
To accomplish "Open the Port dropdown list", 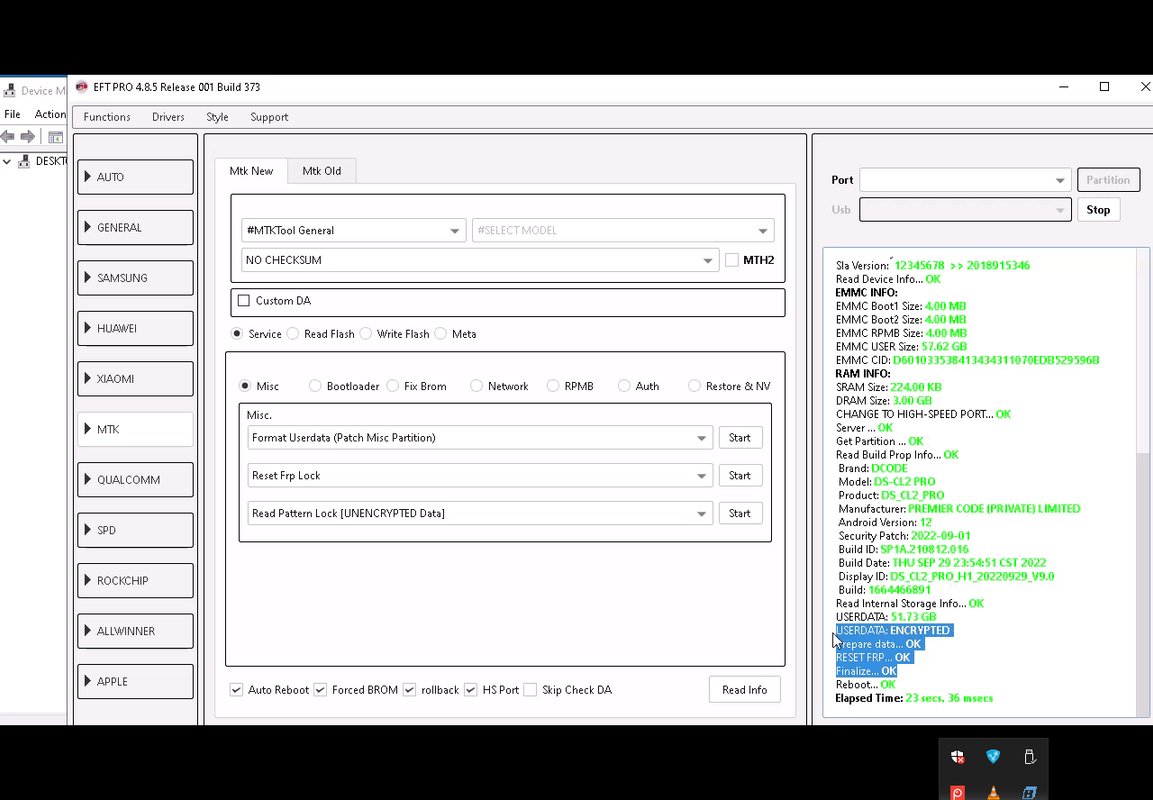I will coord(965,180).
